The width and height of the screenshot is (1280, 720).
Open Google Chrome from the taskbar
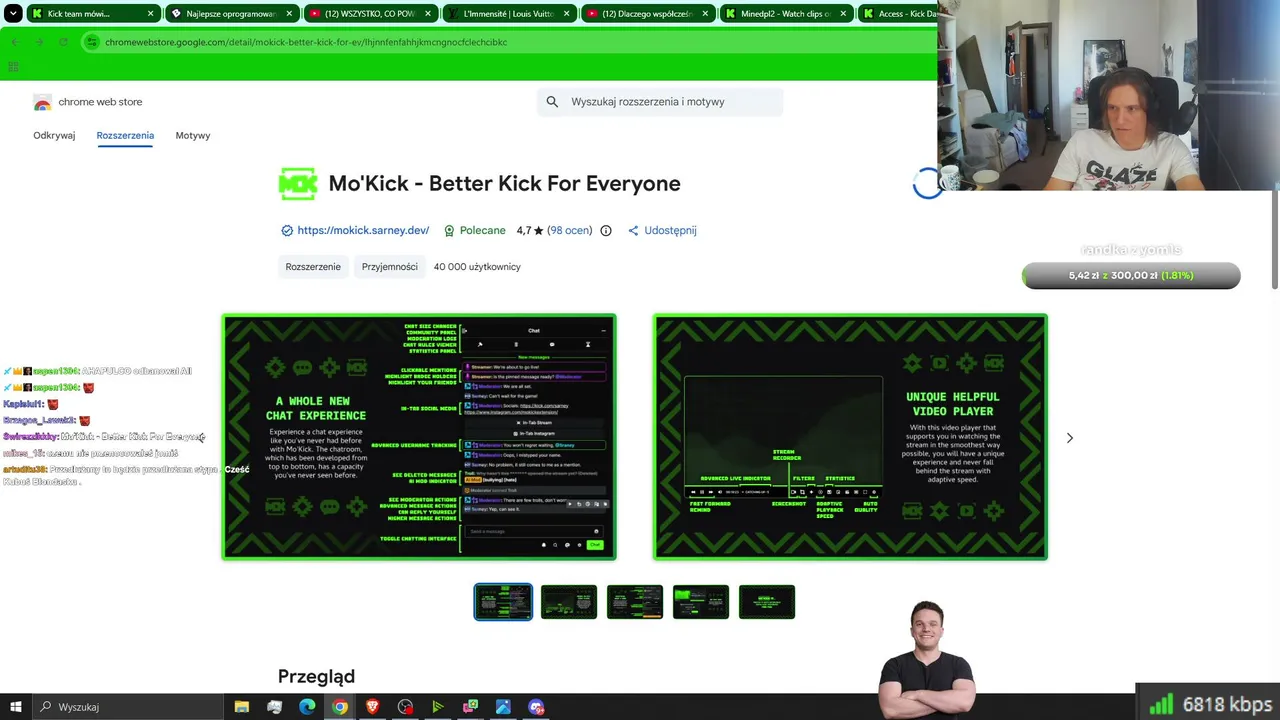[340, 707]
